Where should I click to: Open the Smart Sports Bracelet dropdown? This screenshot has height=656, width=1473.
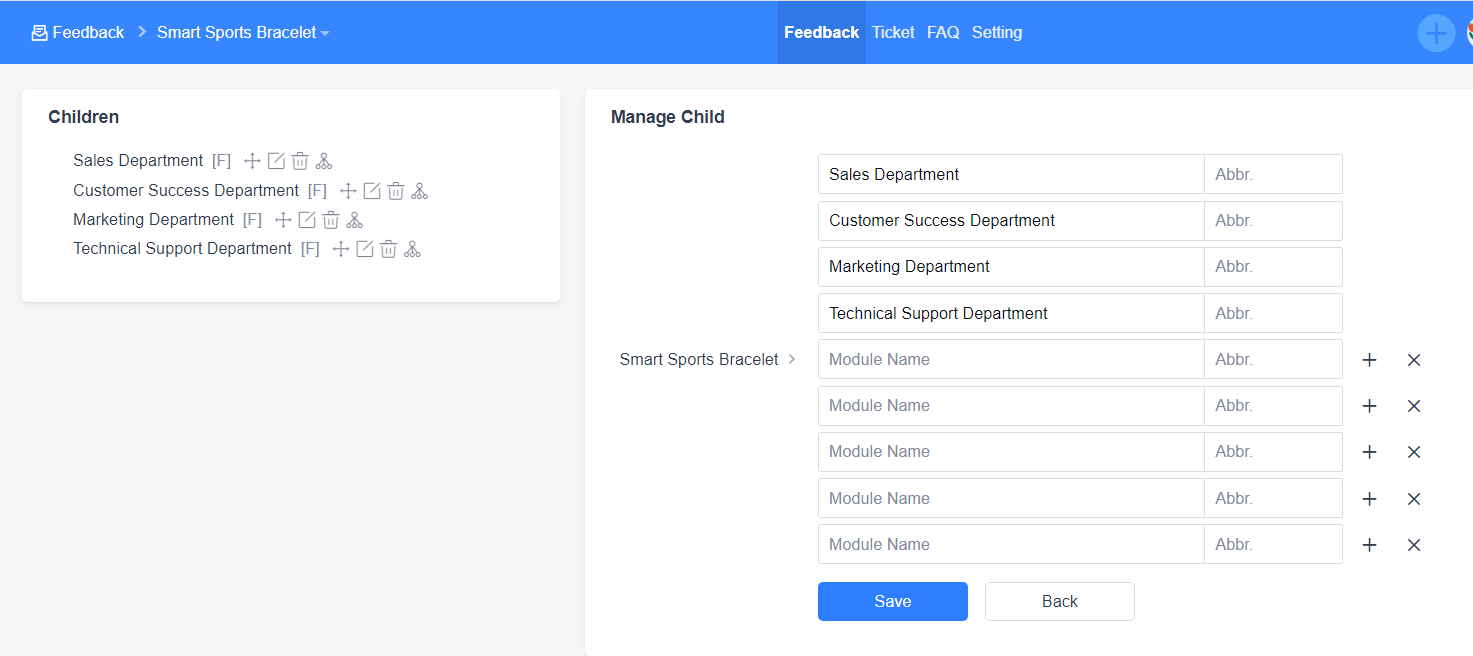coord(243,33)
